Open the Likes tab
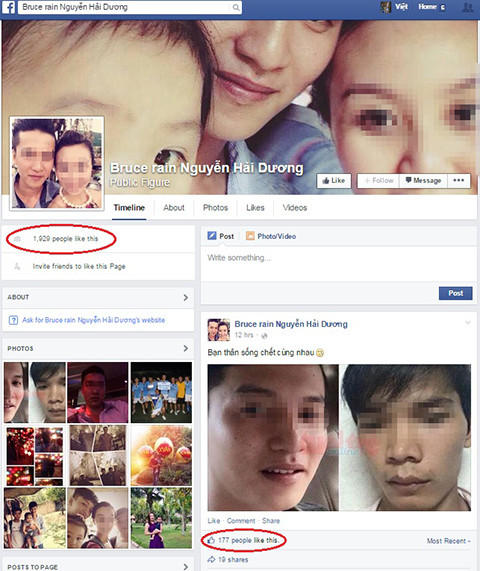Screen dimensions: 480x571 pos(255,208)
